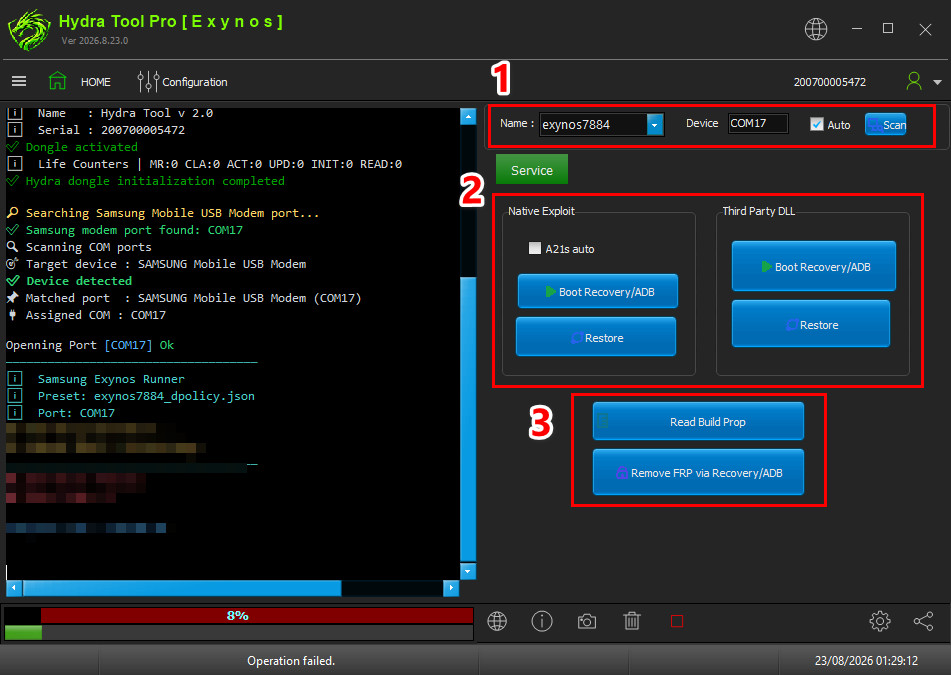Click Remove FRP via Recovery/ADB

pos(698,472)
